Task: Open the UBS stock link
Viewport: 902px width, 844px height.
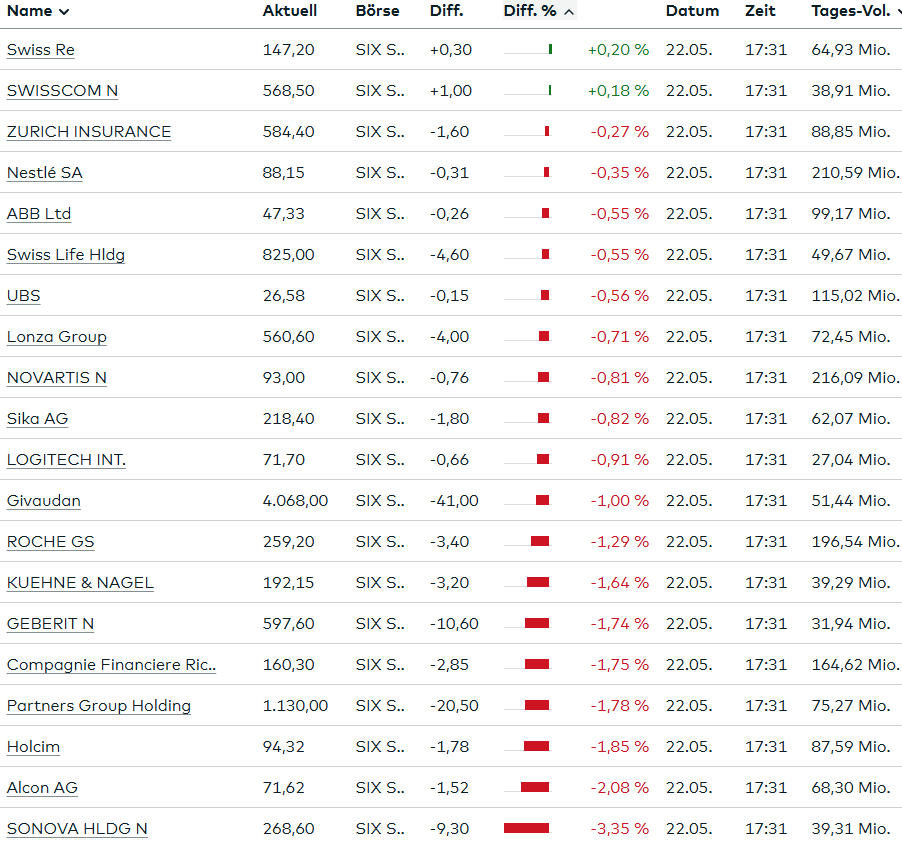Action: pyautogui.click(x=24, y=296)
